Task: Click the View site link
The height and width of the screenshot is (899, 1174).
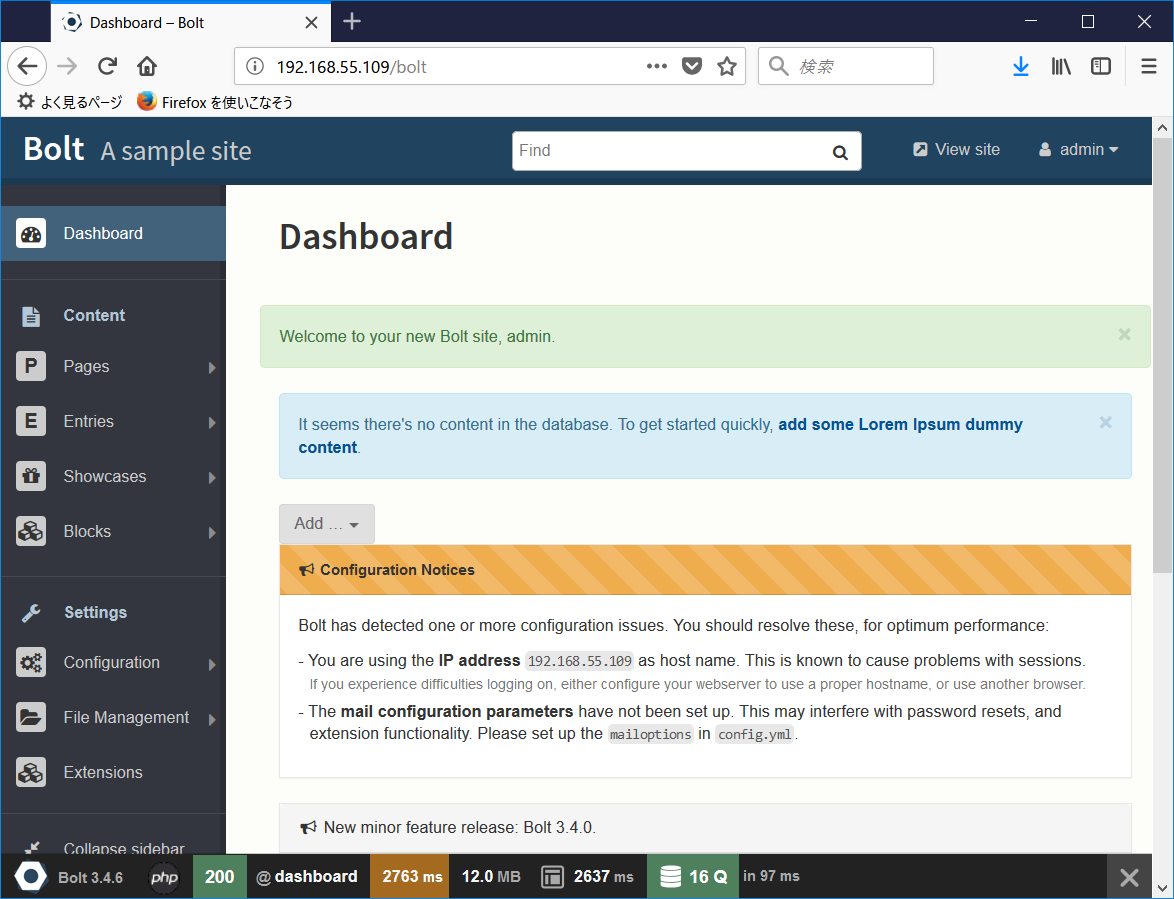Action: (x=956, y=150)
